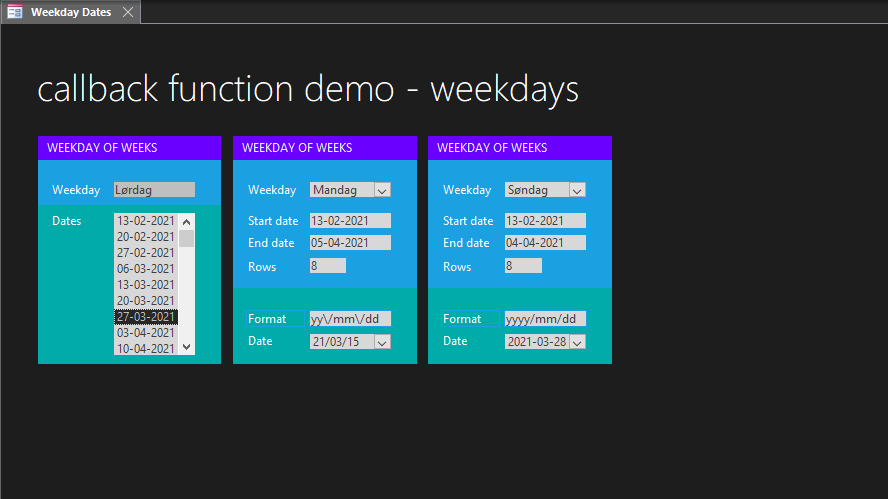Click the End date field showing 04-04-2021
Image resolution: width=888 pixels, height=499 pixels.
pyautogui.click(x=544, y=243)
